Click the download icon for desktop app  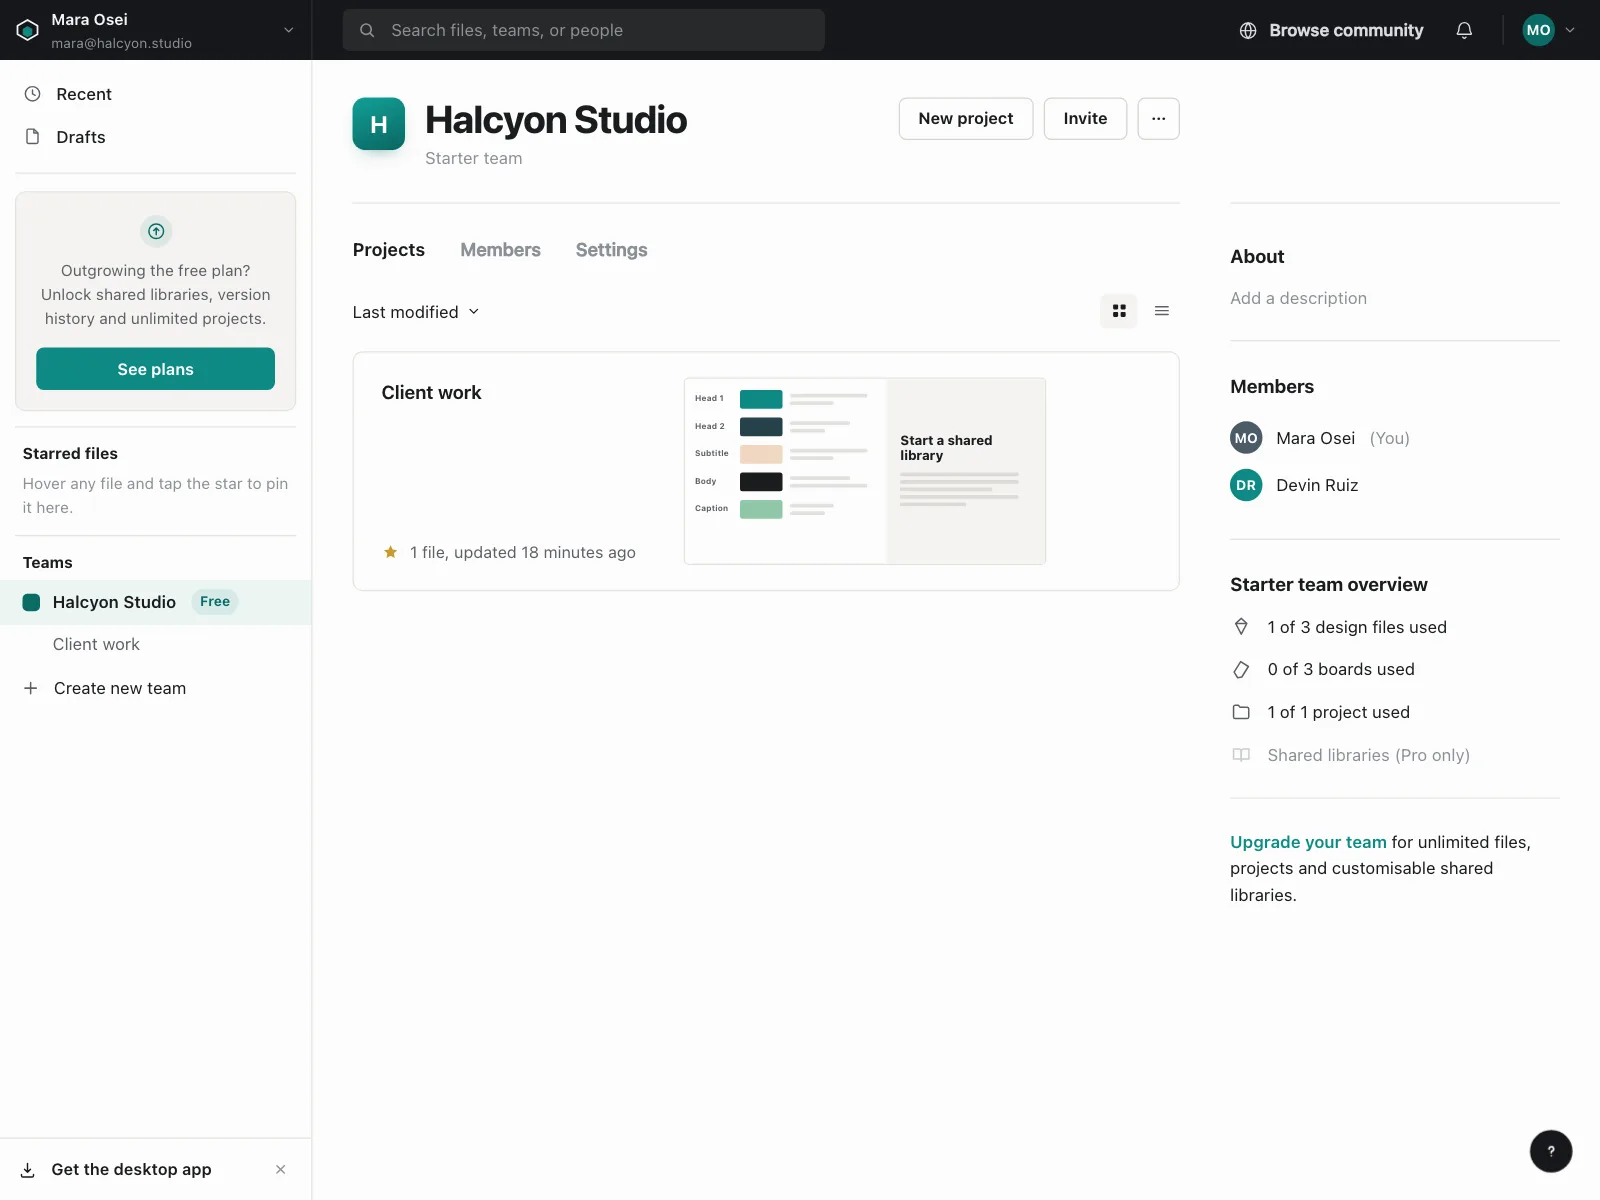click(x=28, y=1170)
